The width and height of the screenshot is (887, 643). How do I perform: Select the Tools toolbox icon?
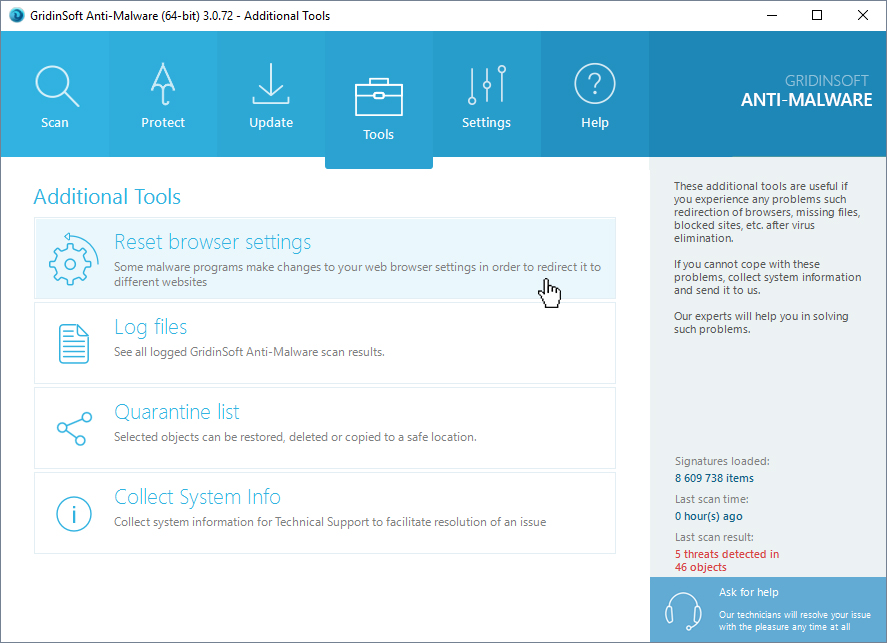coord(379,97)
